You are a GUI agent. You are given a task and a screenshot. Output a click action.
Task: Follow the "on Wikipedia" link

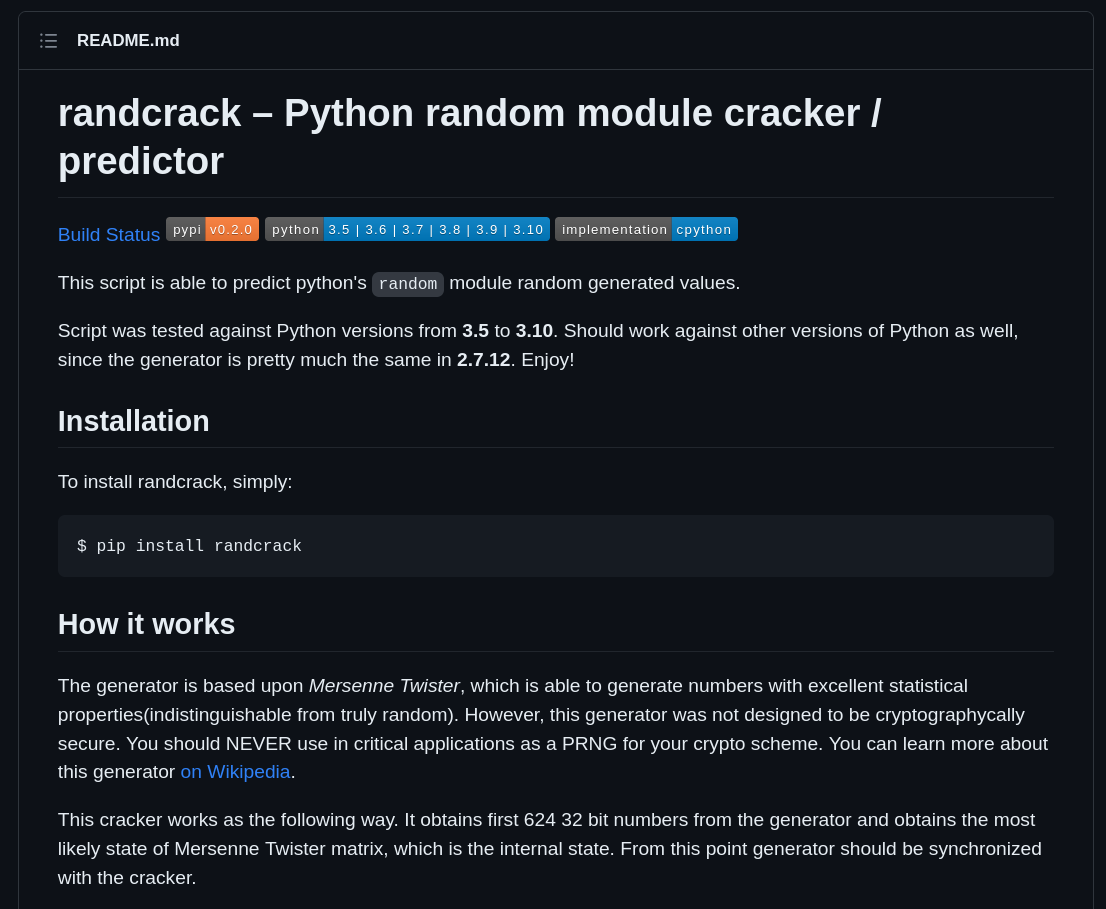pos(235,772)
